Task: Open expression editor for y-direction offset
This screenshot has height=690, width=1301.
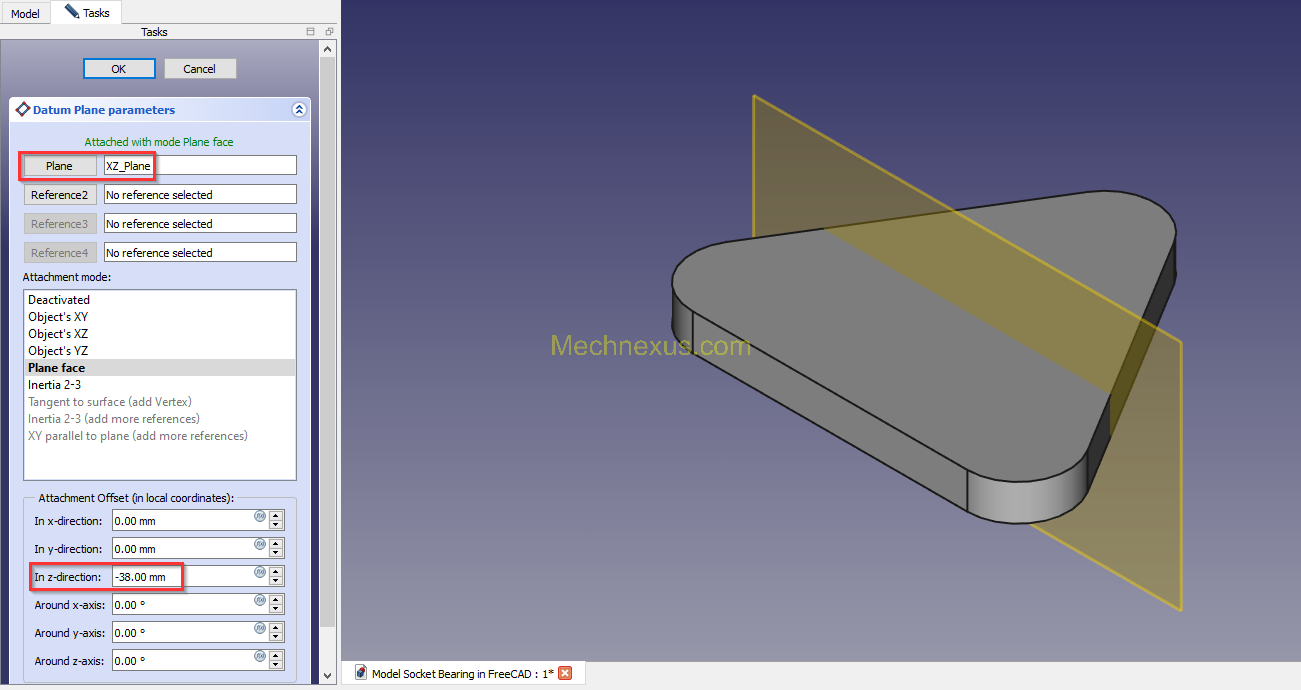Action: click(260, 545)
